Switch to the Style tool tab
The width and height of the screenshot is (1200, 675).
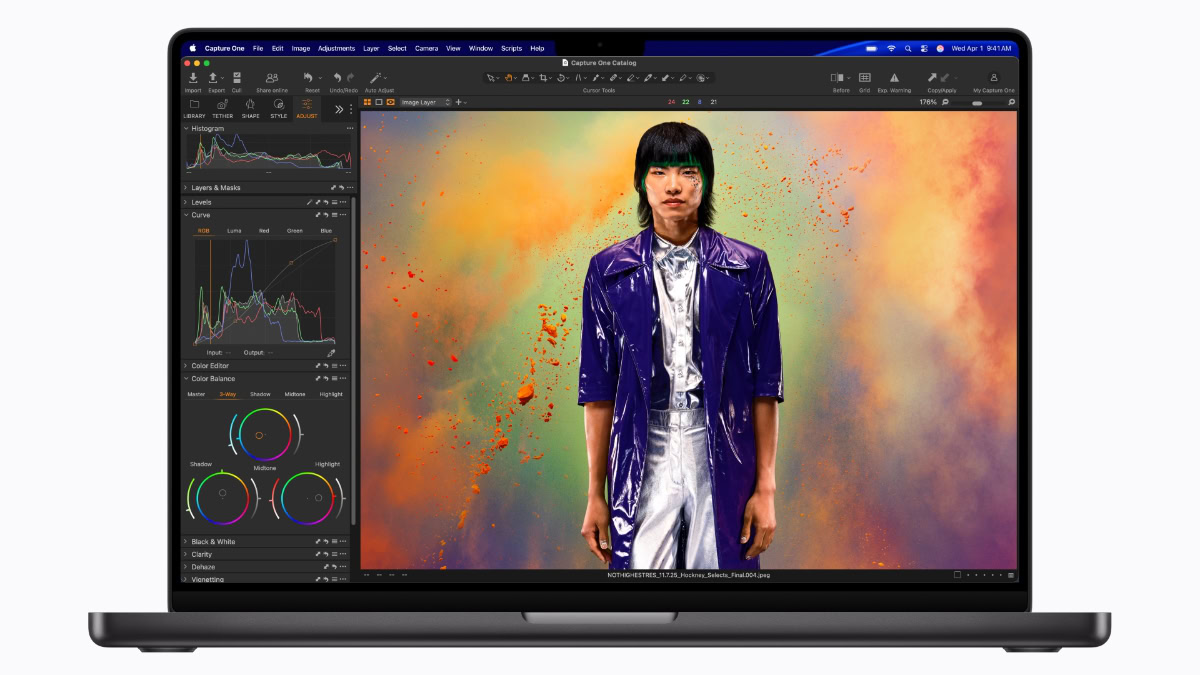tap(280, 105)
